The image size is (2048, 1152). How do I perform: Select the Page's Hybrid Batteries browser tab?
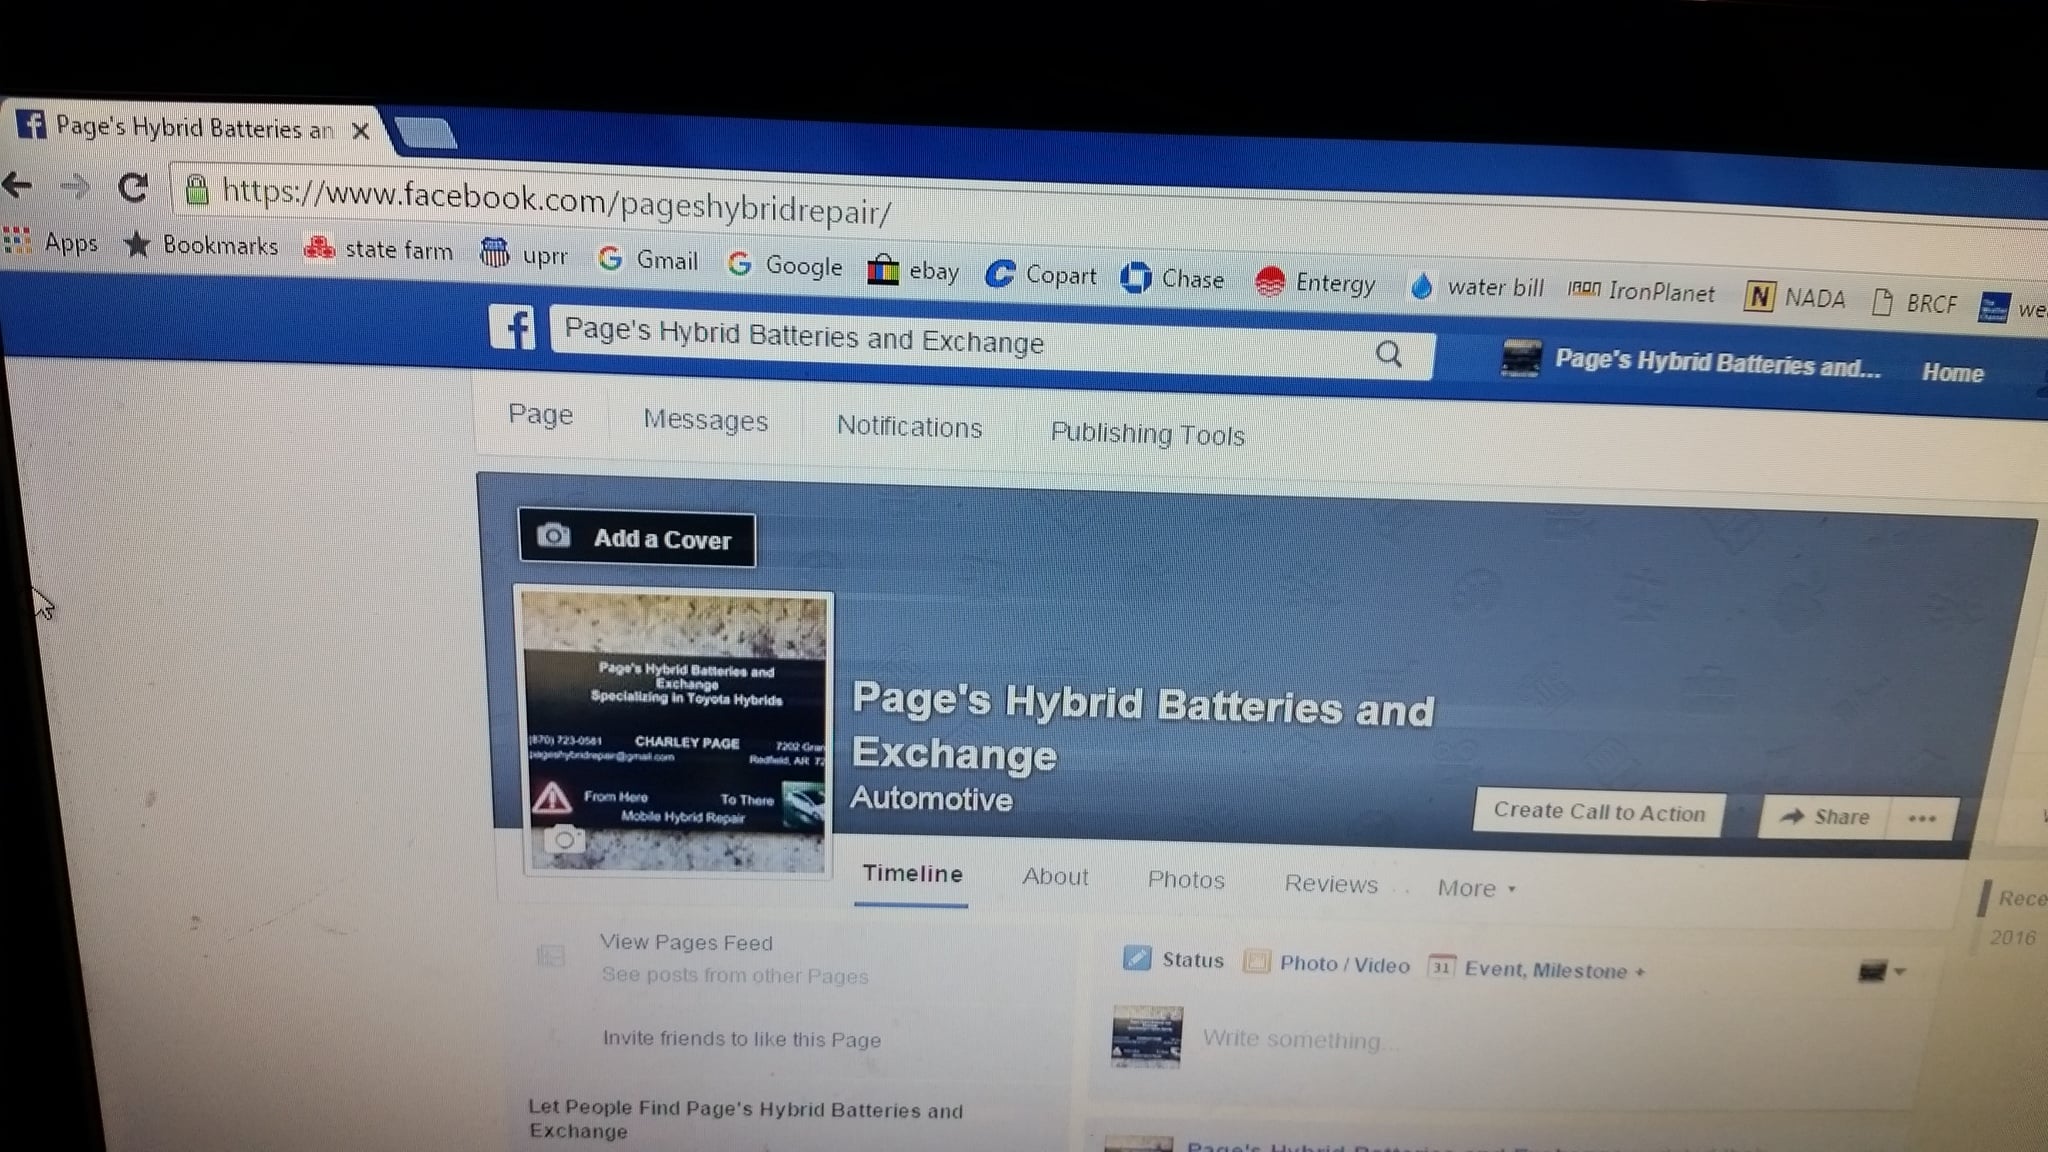click(x=191, y=129)
